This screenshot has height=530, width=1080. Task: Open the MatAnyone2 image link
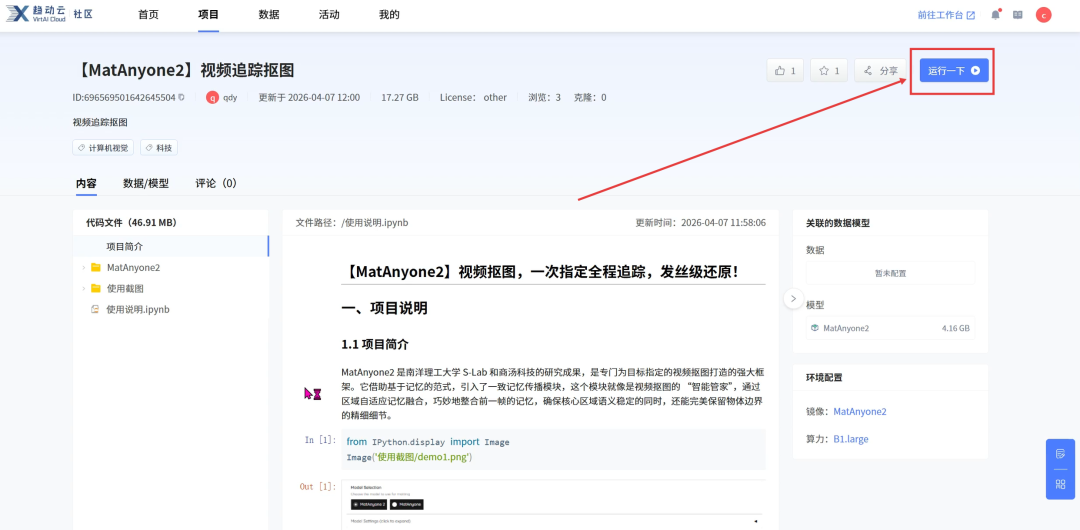(860, 411)
